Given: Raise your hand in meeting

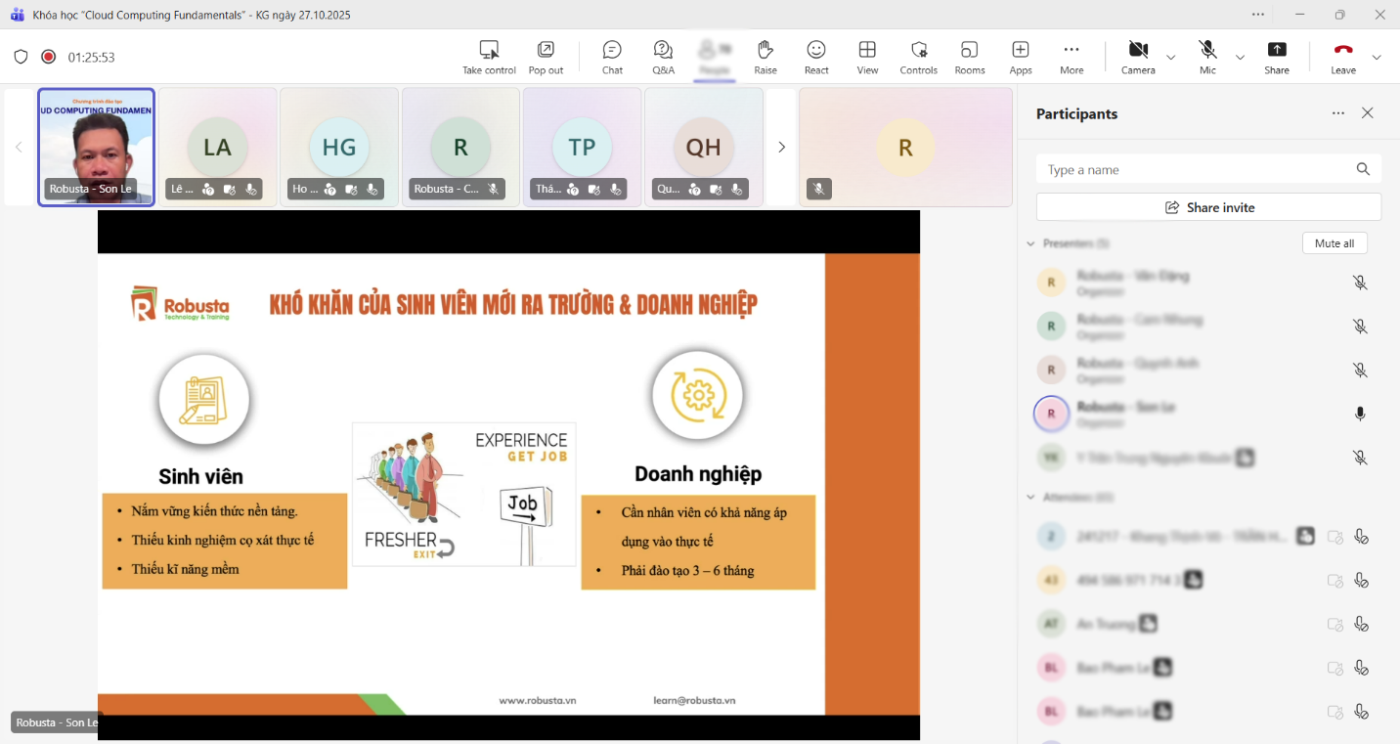Looking at the screenshot, I should coord(765,56).
